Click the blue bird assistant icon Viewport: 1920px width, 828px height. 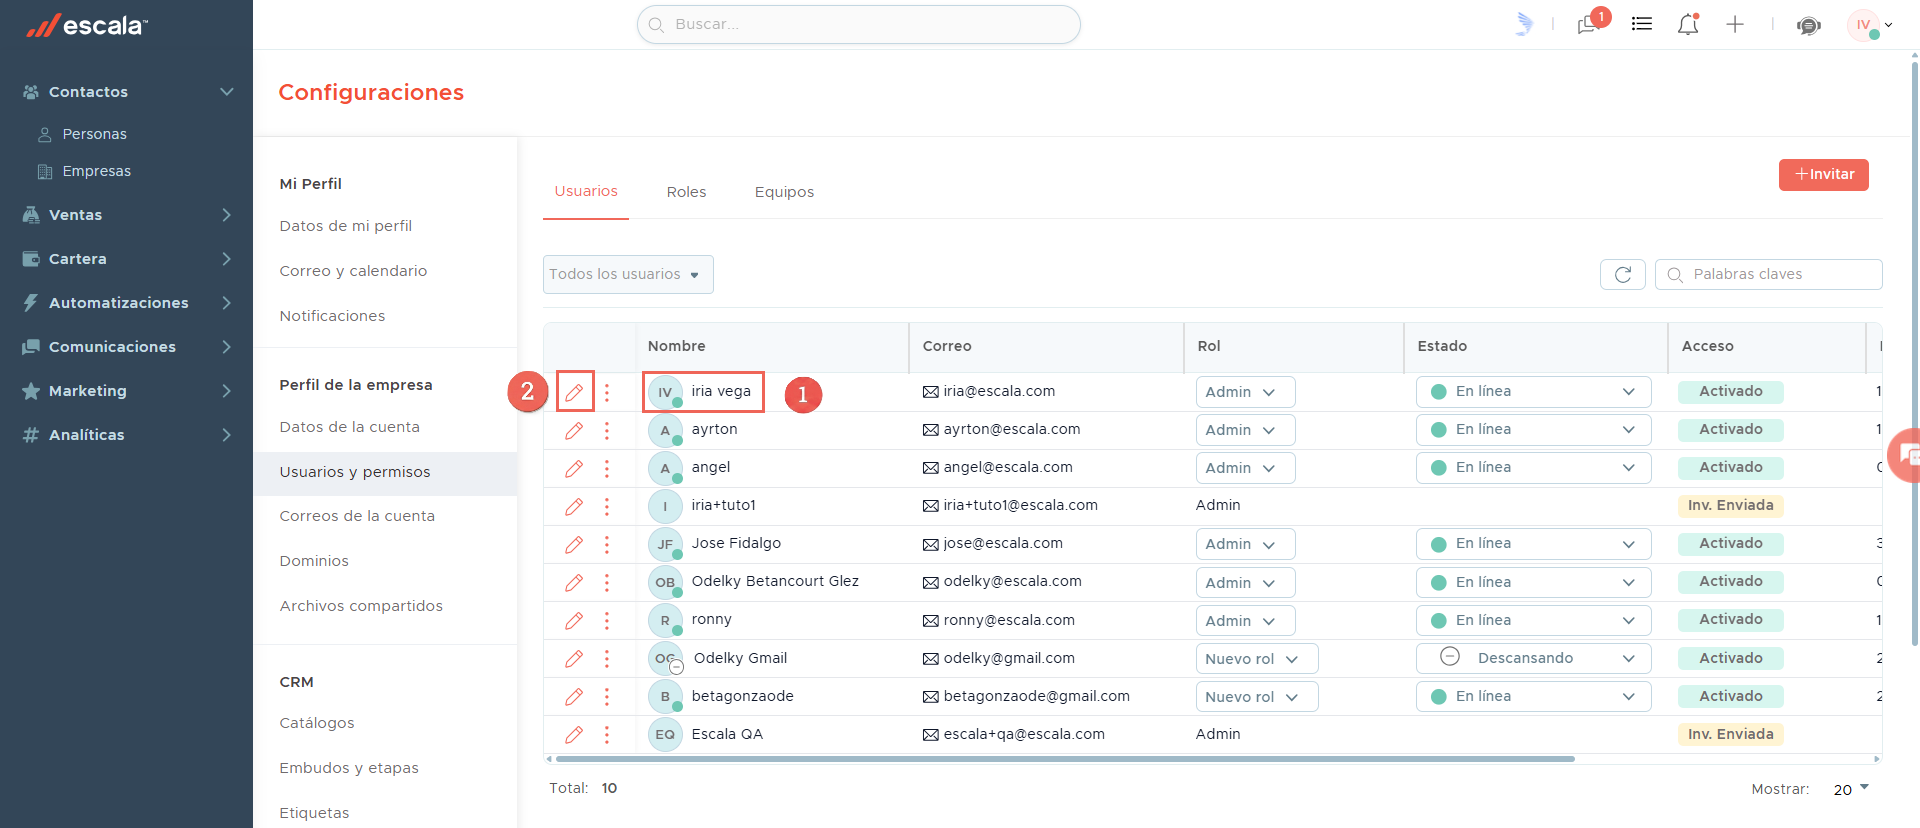(x=1523, y=24)
